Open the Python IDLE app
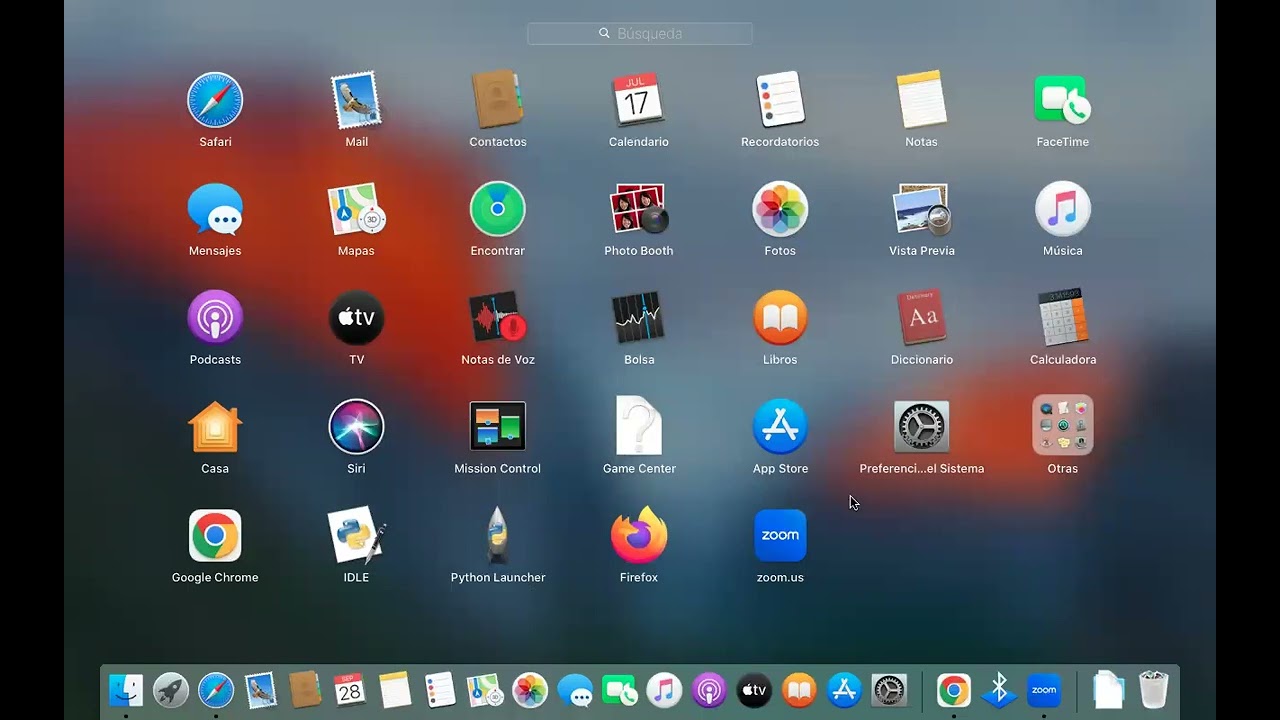Screen dimensions: 1280x720 [x=356, y=536]
